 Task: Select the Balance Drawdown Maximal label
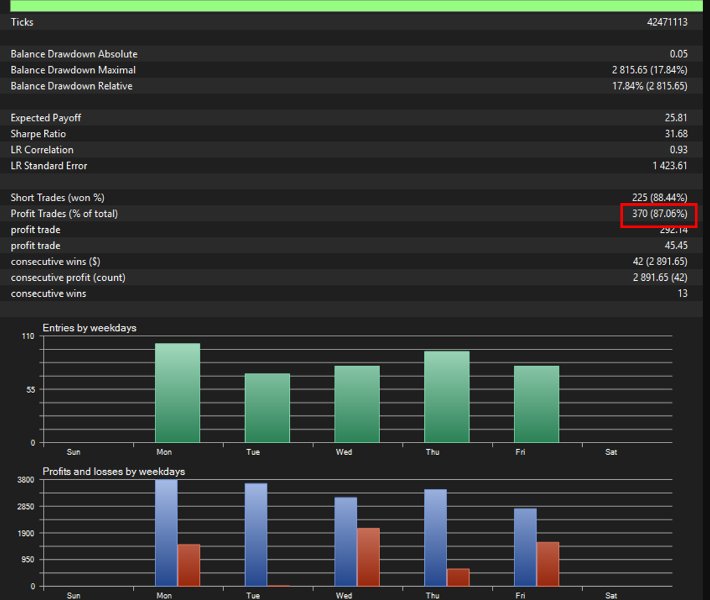[73, 70]
